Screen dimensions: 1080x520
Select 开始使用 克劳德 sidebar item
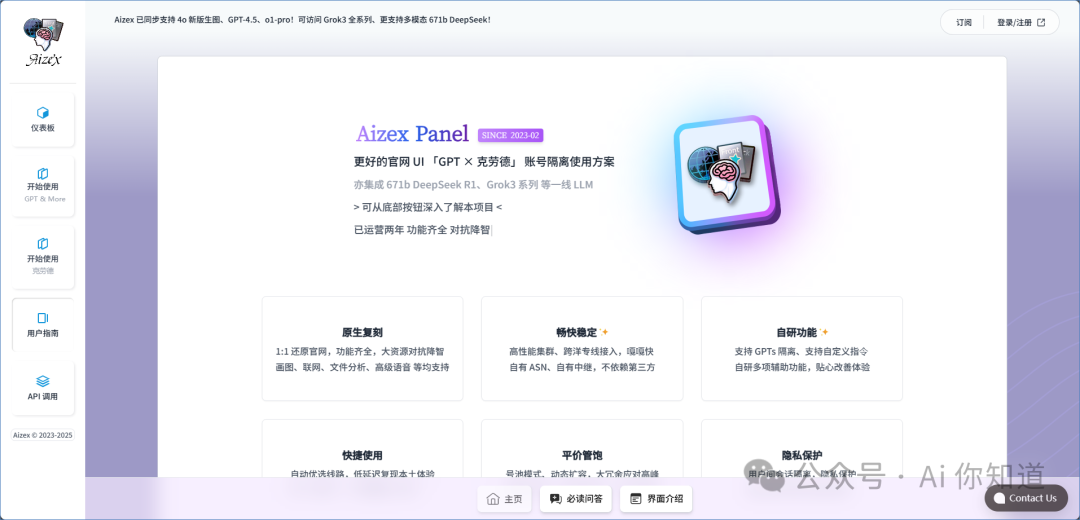tap(43, 258)
